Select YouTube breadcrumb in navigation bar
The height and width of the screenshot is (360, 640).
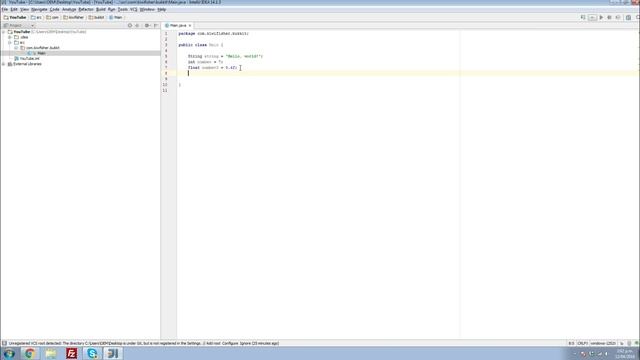pos(15,18)
